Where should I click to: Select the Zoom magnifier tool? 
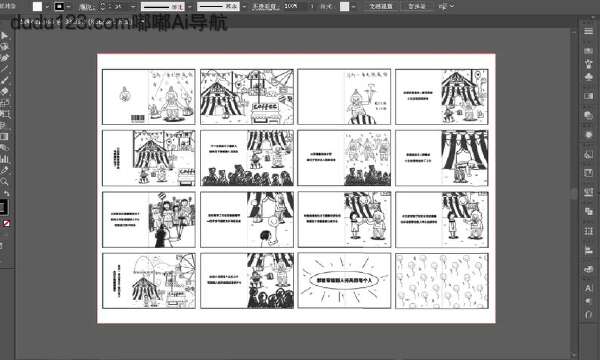point(4,181)
